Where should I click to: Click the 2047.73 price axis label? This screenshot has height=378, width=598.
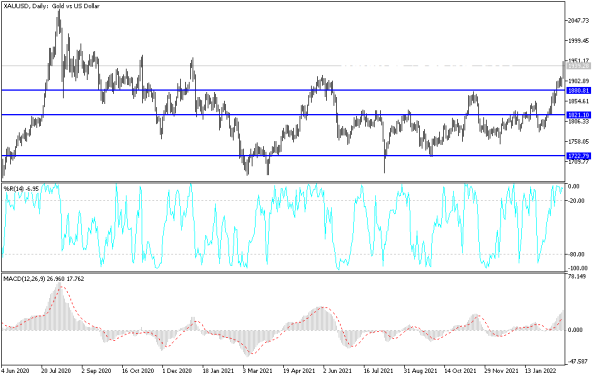pyautogui.click(x=579, y=20)
